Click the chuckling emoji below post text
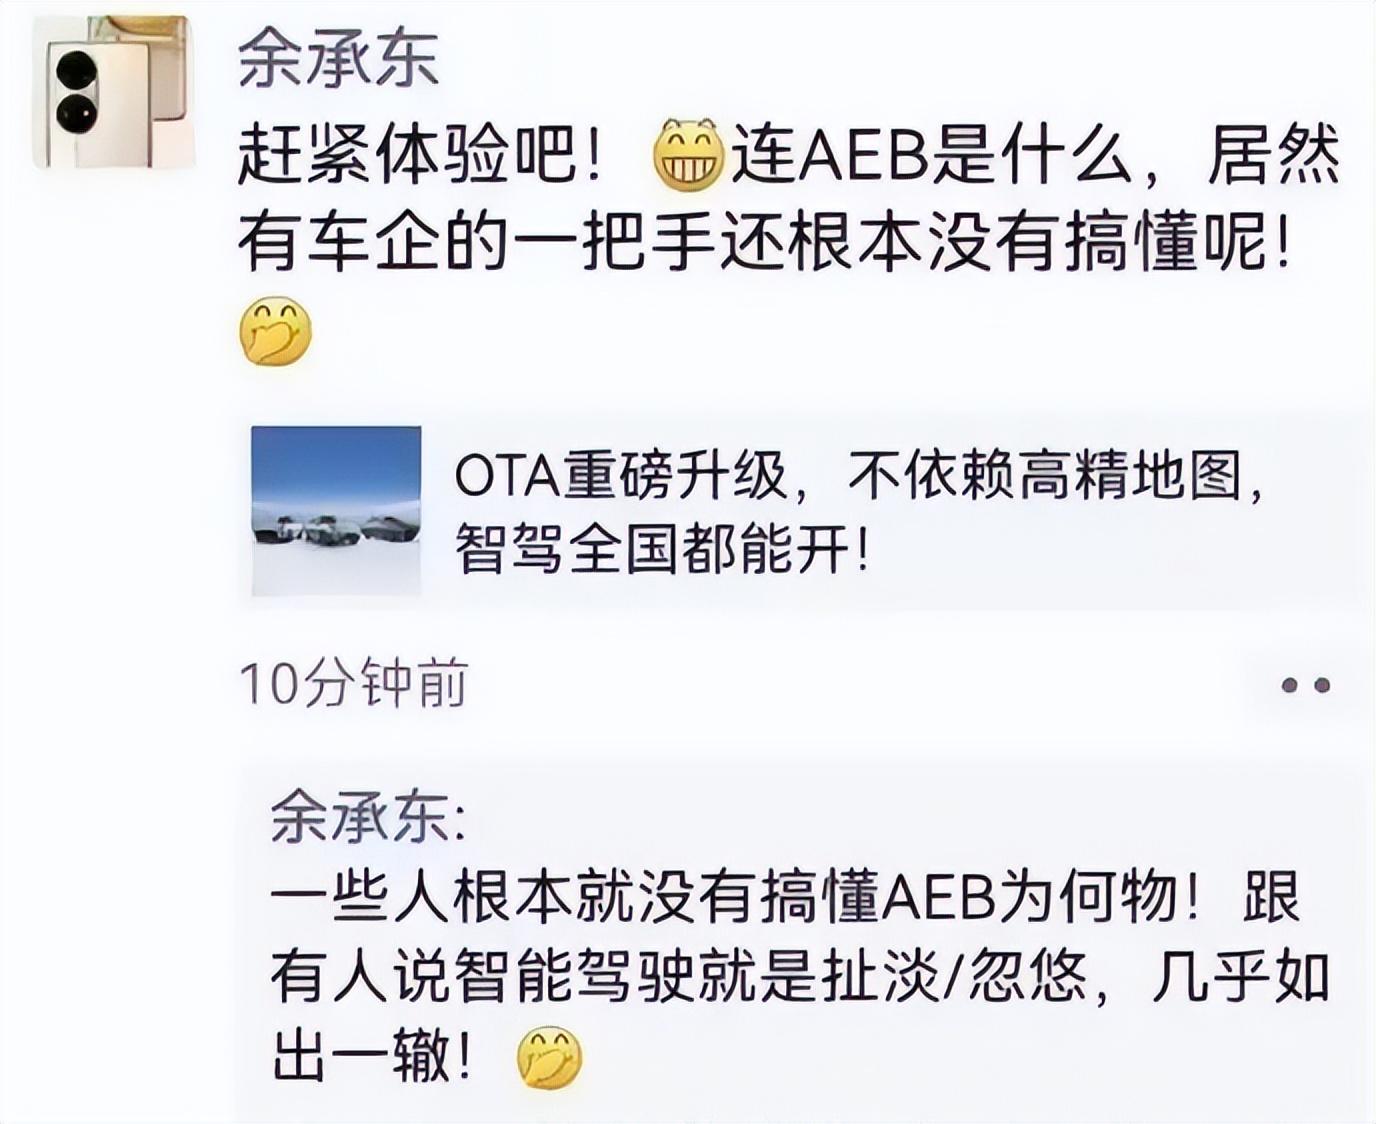This screenshot has height=1124, width=1376. (x=276, y=331)
